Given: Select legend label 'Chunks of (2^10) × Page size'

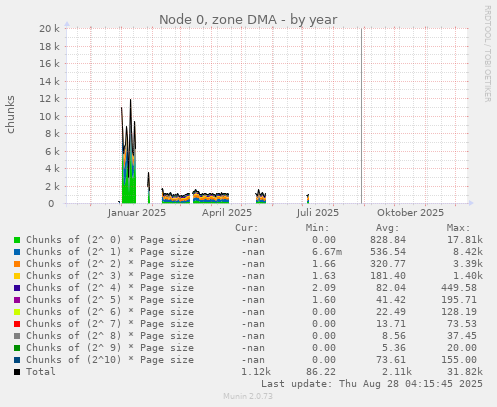Looking at the screenshot, I should tap(110, 360).
